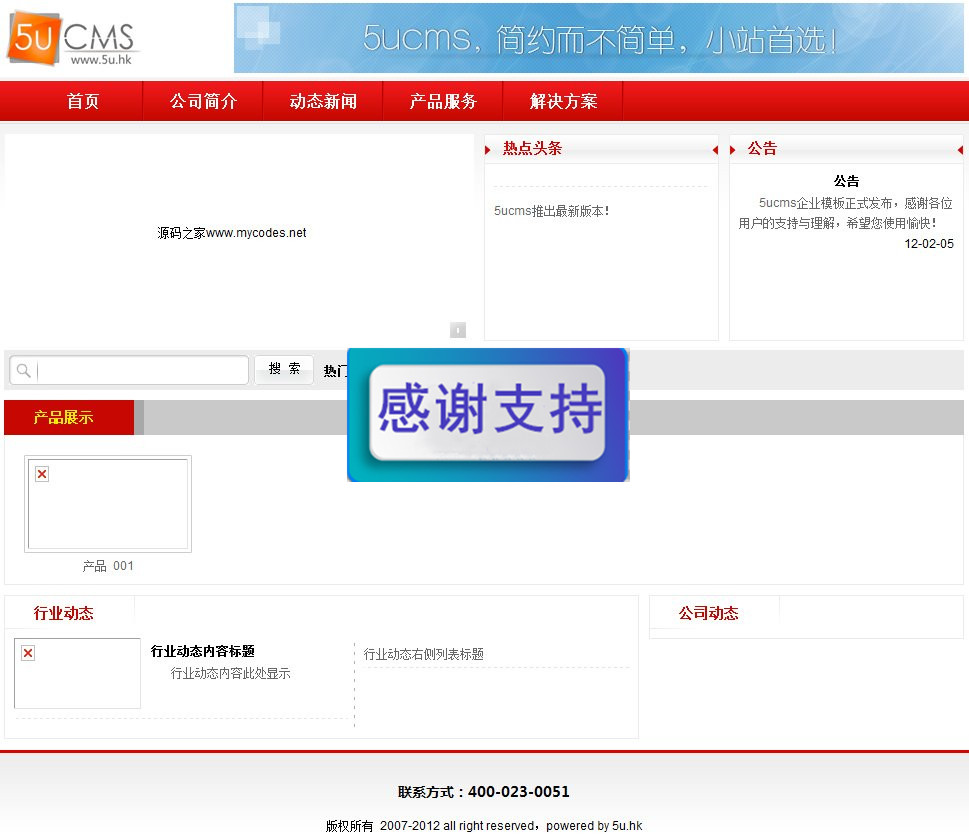Click the magnifier icon in the search box

pos(23,370)
